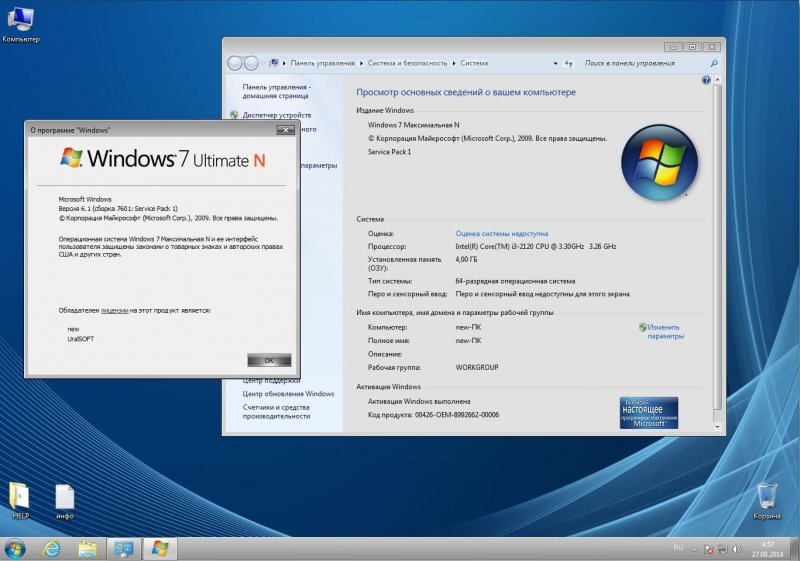Focus the Поиск в панели управления field
Screen dimensions: 800x561
coord(644,63)
